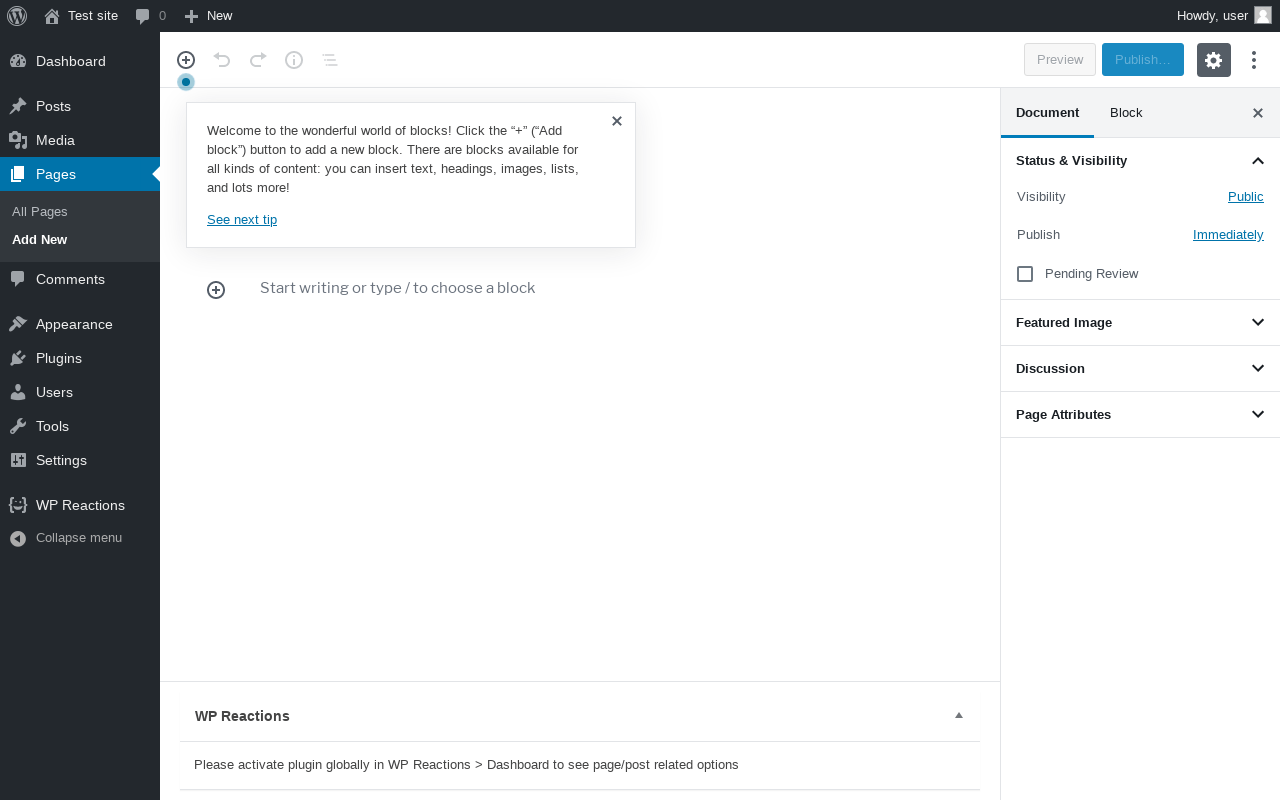This screenshot has height=800, width=1280.
Task: Expand the Featured Image panel
Action: [x=1140, y=323]
